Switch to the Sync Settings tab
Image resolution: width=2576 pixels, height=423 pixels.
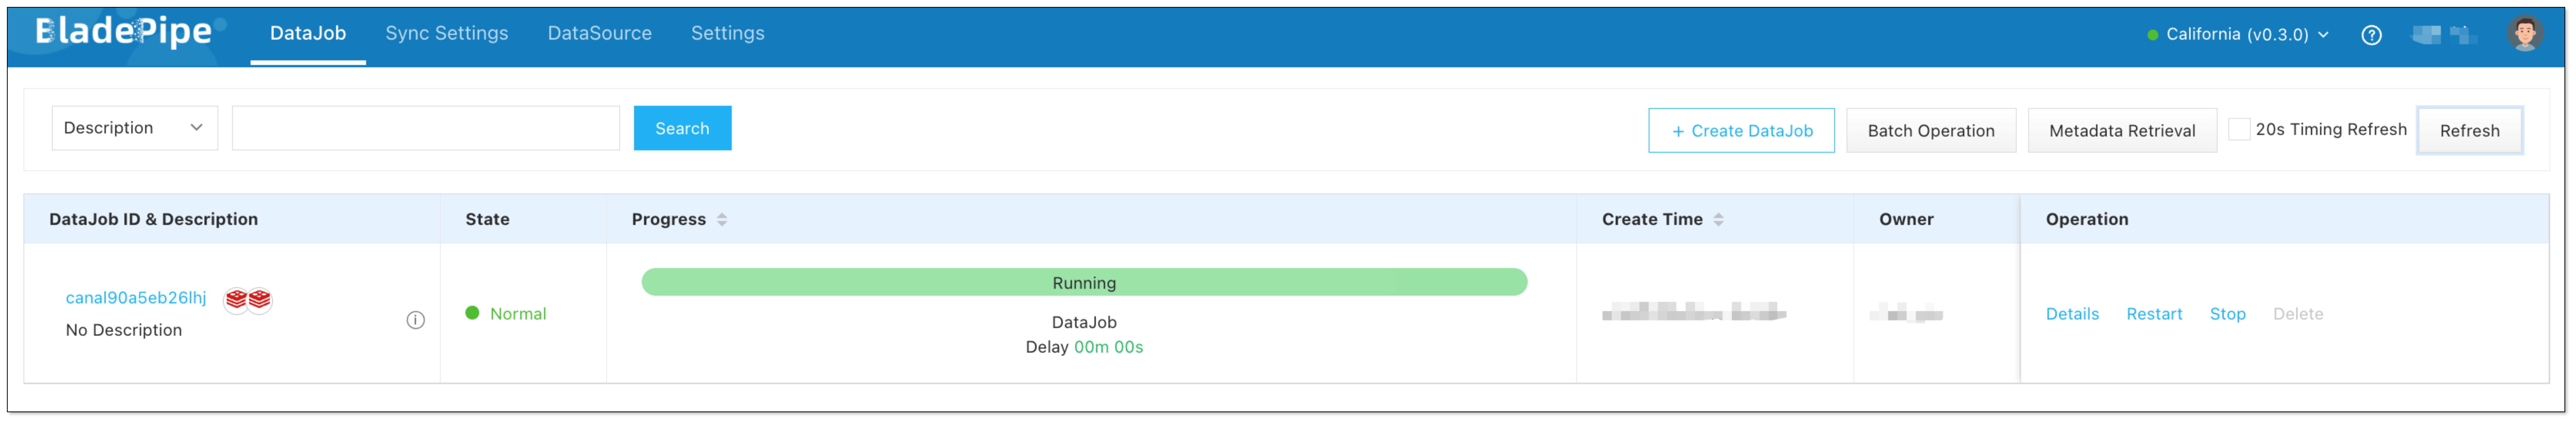pos(446,34)
